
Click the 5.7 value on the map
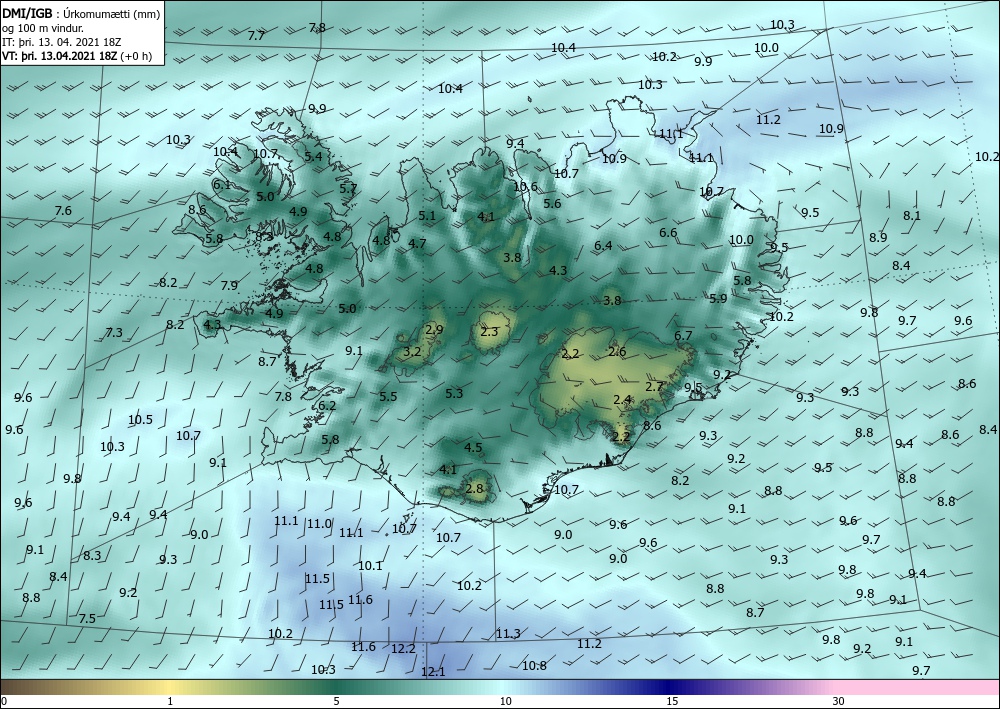(348, 189)
